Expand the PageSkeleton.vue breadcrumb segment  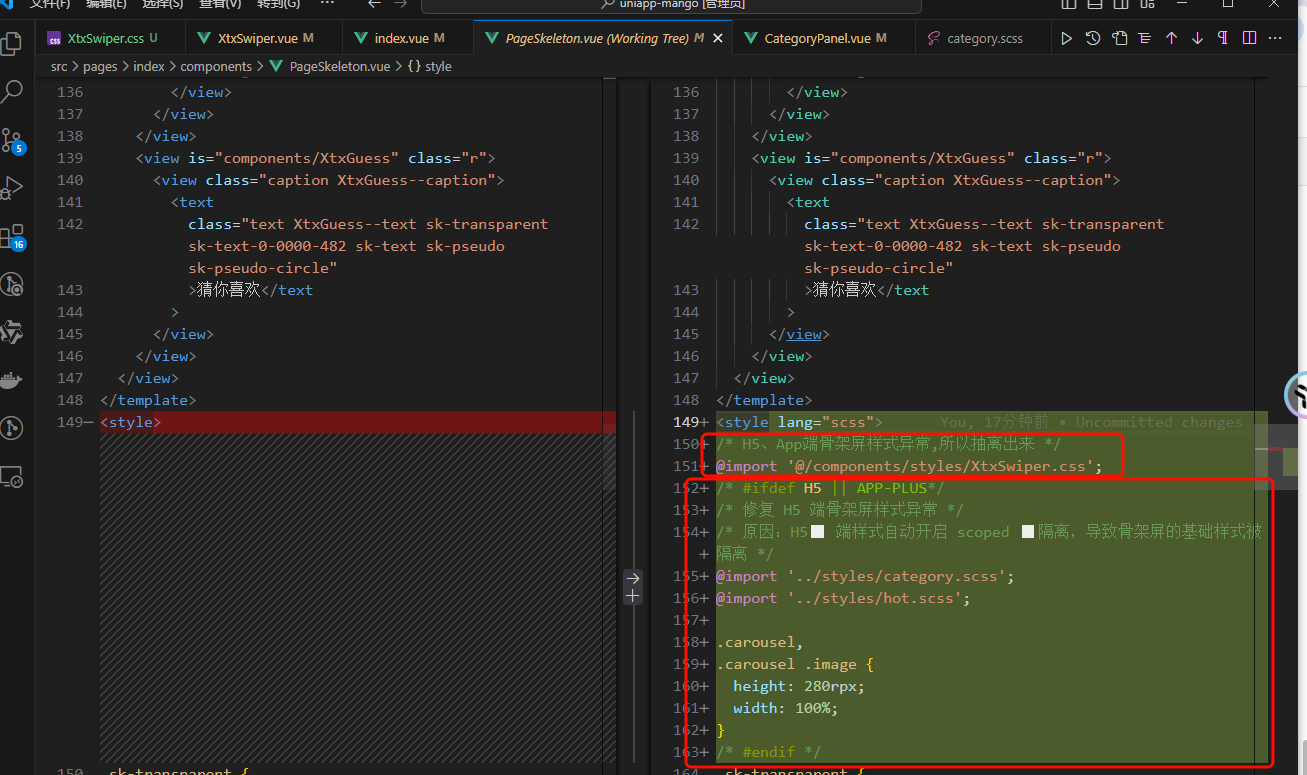click(330, 66)
